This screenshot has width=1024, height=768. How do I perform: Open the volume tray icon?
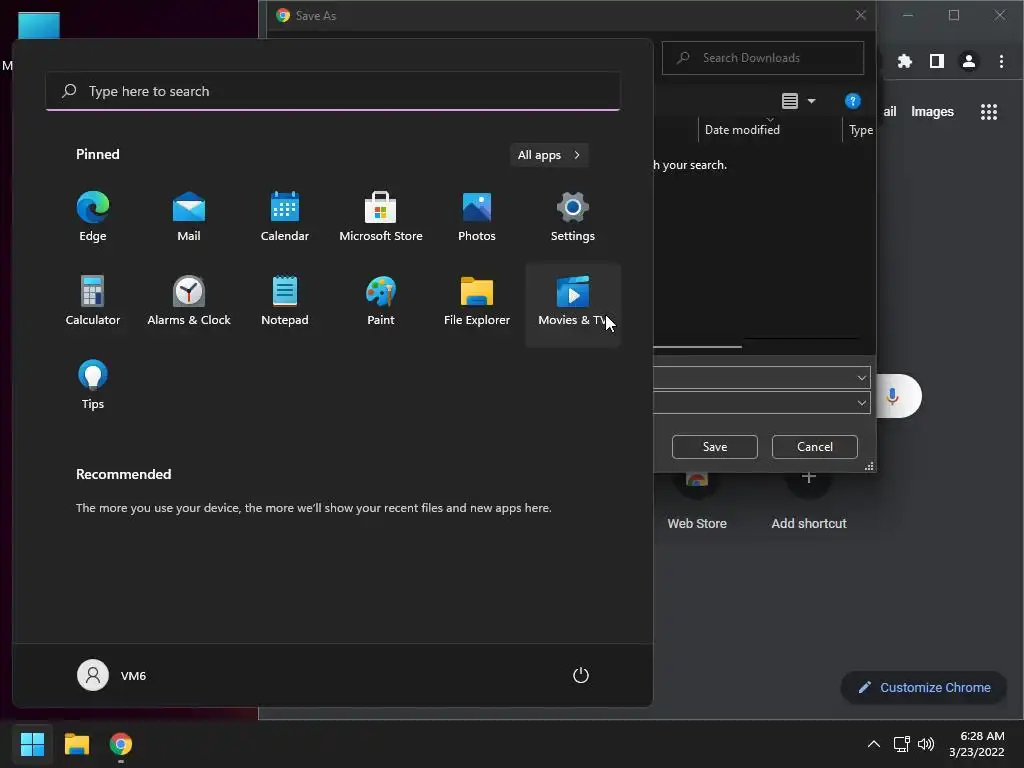926,744
